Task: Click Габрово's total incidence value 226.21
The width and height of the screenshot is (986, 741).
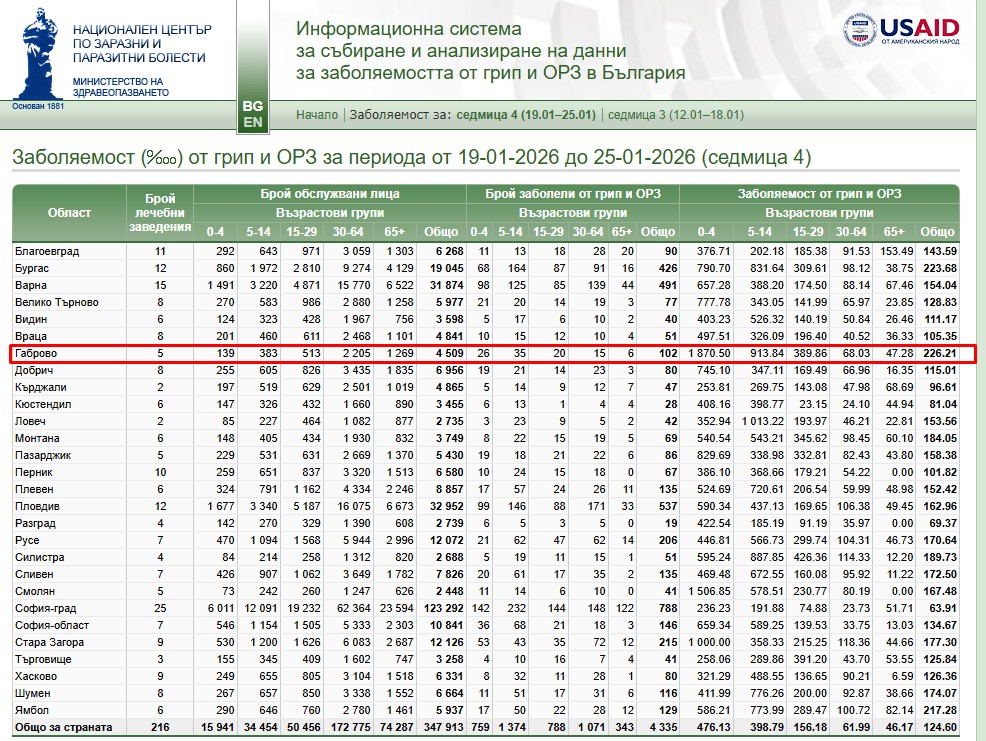Action: [938, 354]
